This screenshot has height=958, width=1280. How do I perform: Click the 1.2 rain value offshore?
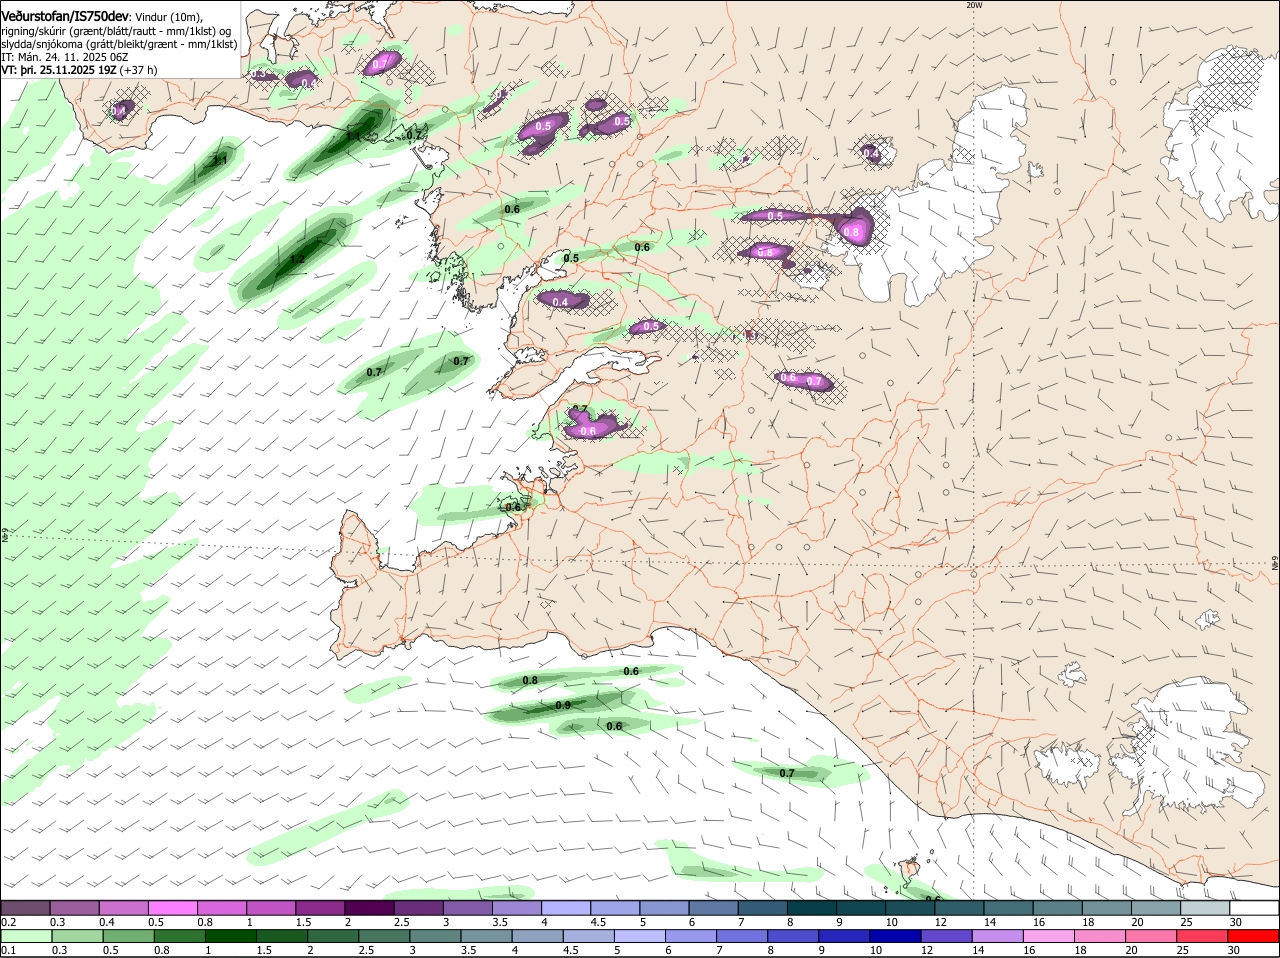coord(297,259)
